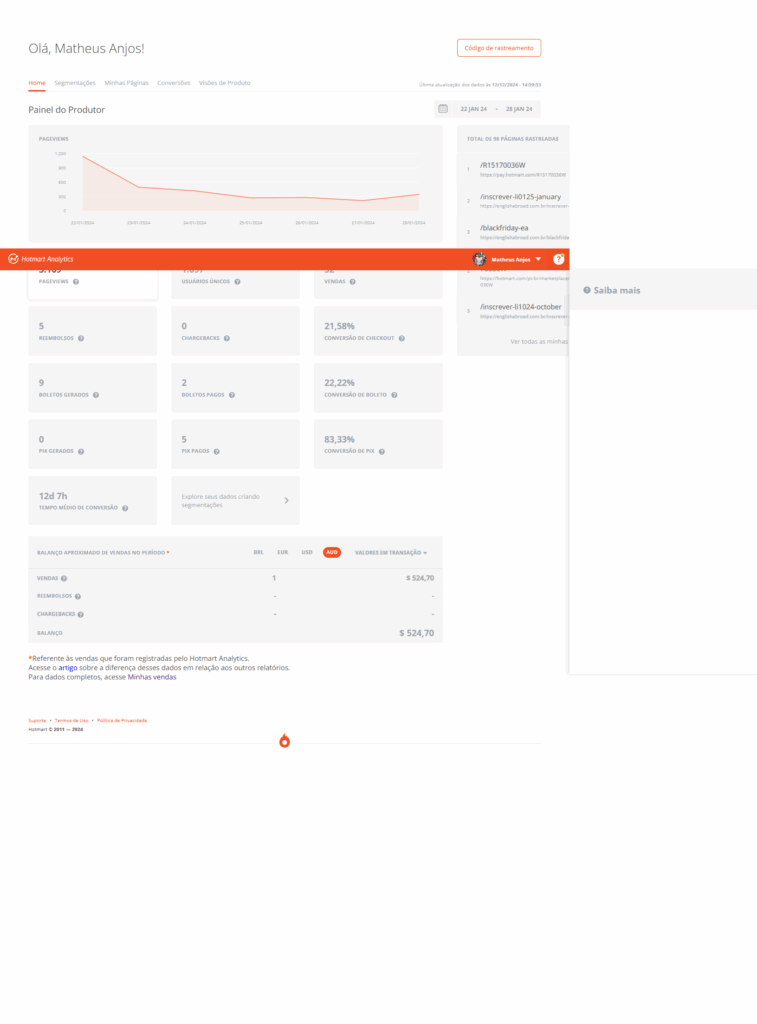Viewport: 757px width, 1024px height.
Task: Click balance value $ 524,70
Action: pos(417,633)
